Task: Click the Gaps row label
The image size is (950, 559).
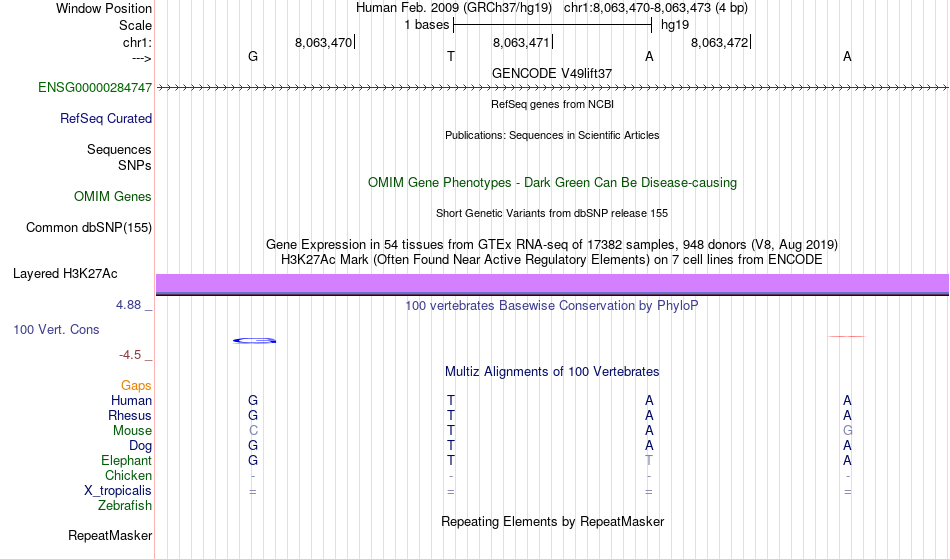Action: tap(136, 386)
